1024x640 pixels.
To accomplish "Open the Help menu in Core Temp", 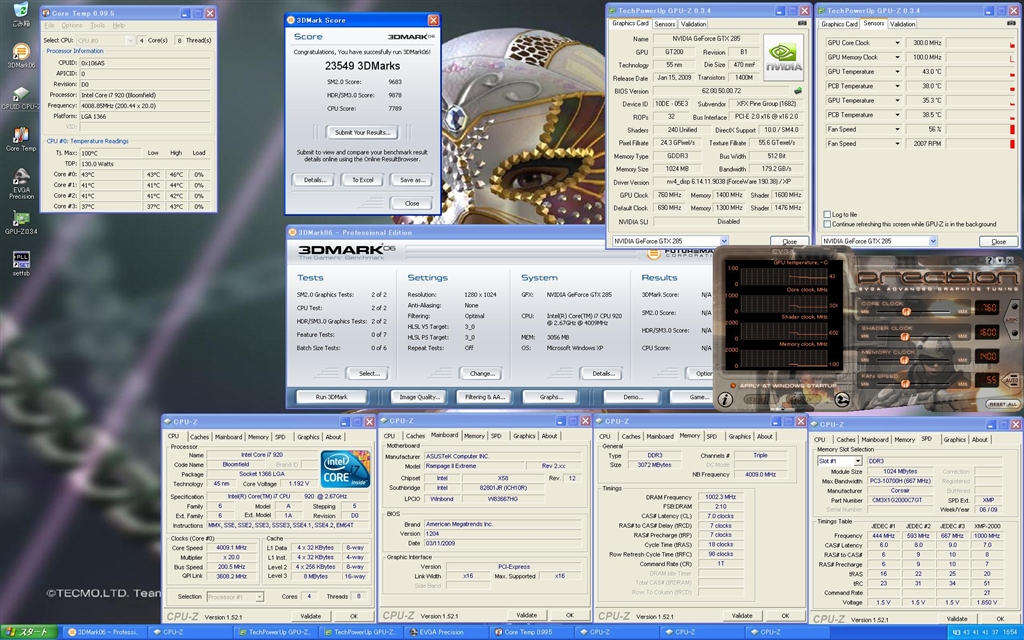I will [x=118, y=25].
